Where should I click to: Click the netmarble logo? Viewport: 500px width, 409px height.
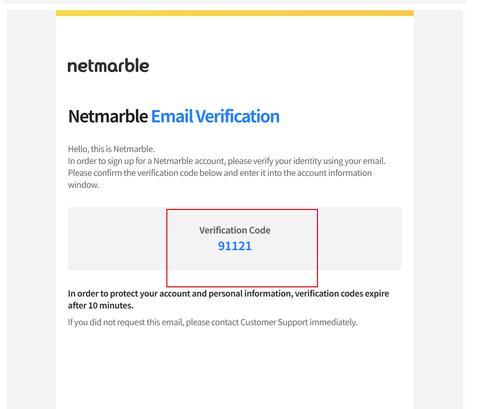coord(108,66)
